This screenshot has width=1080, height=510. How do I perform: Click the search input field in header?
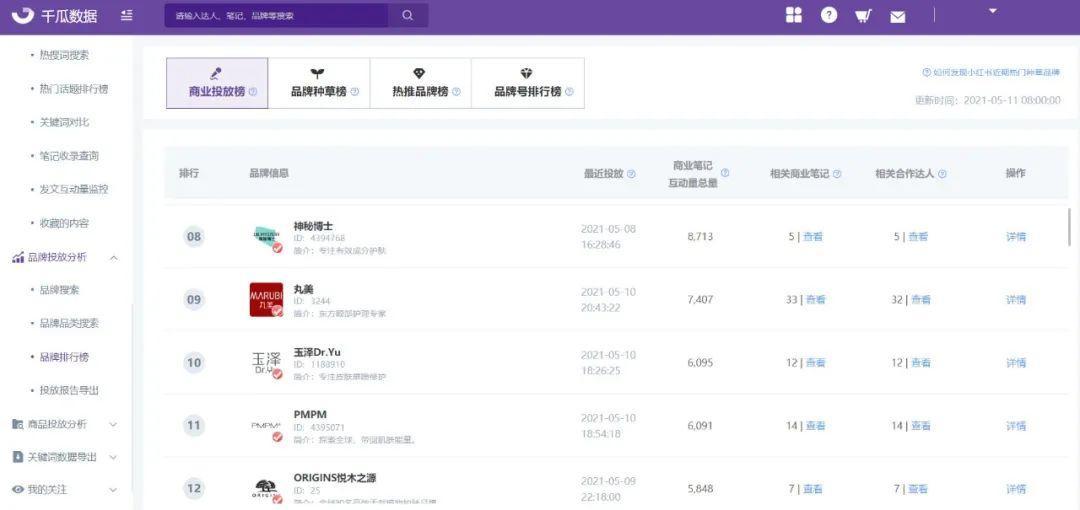tap(276, 16)
